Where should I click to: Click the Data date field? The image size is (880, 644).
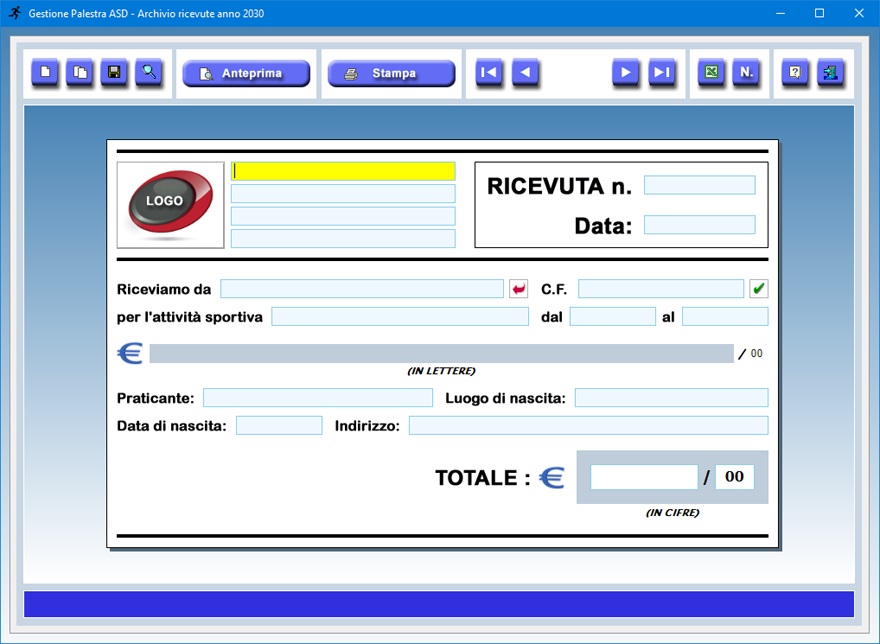(x=699, y=225)
